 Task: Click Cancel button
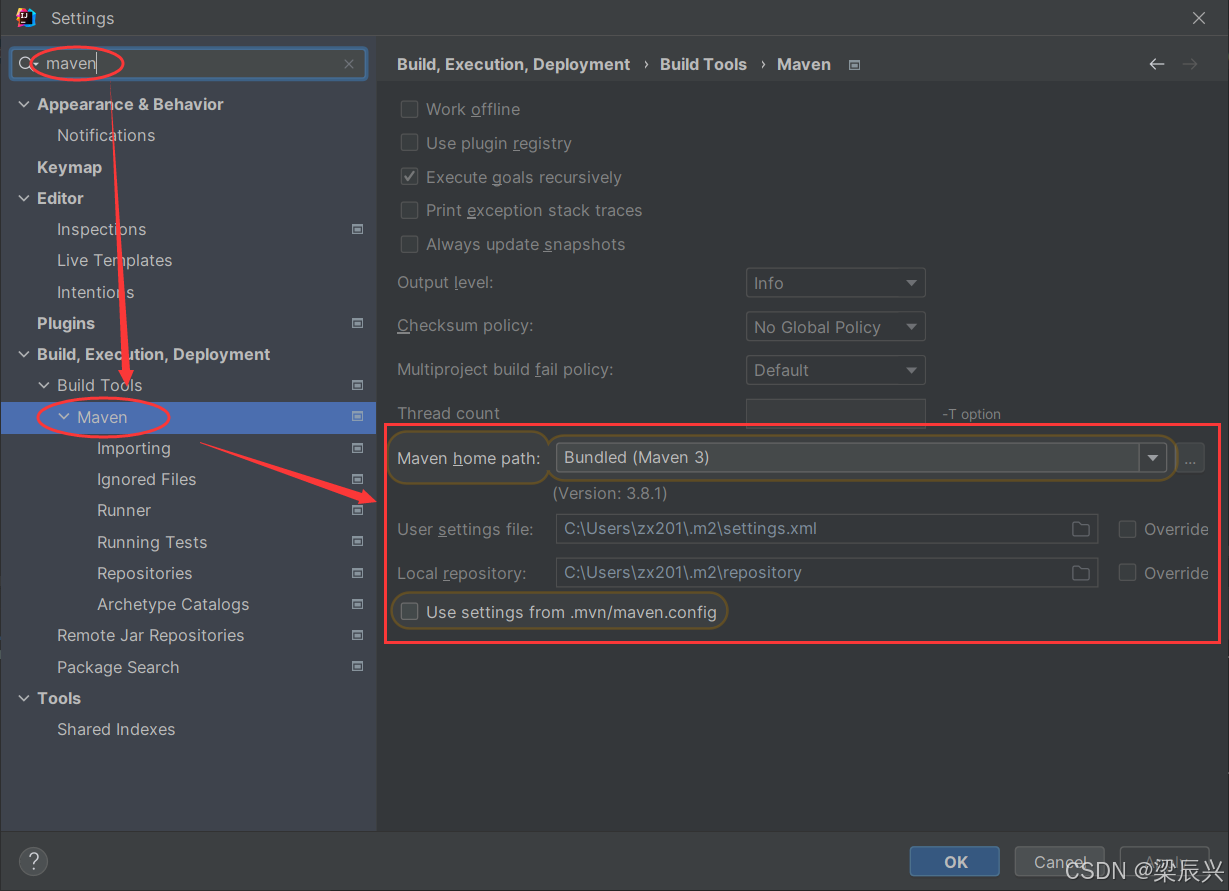pyautogui.click(x=1059, y=862)
